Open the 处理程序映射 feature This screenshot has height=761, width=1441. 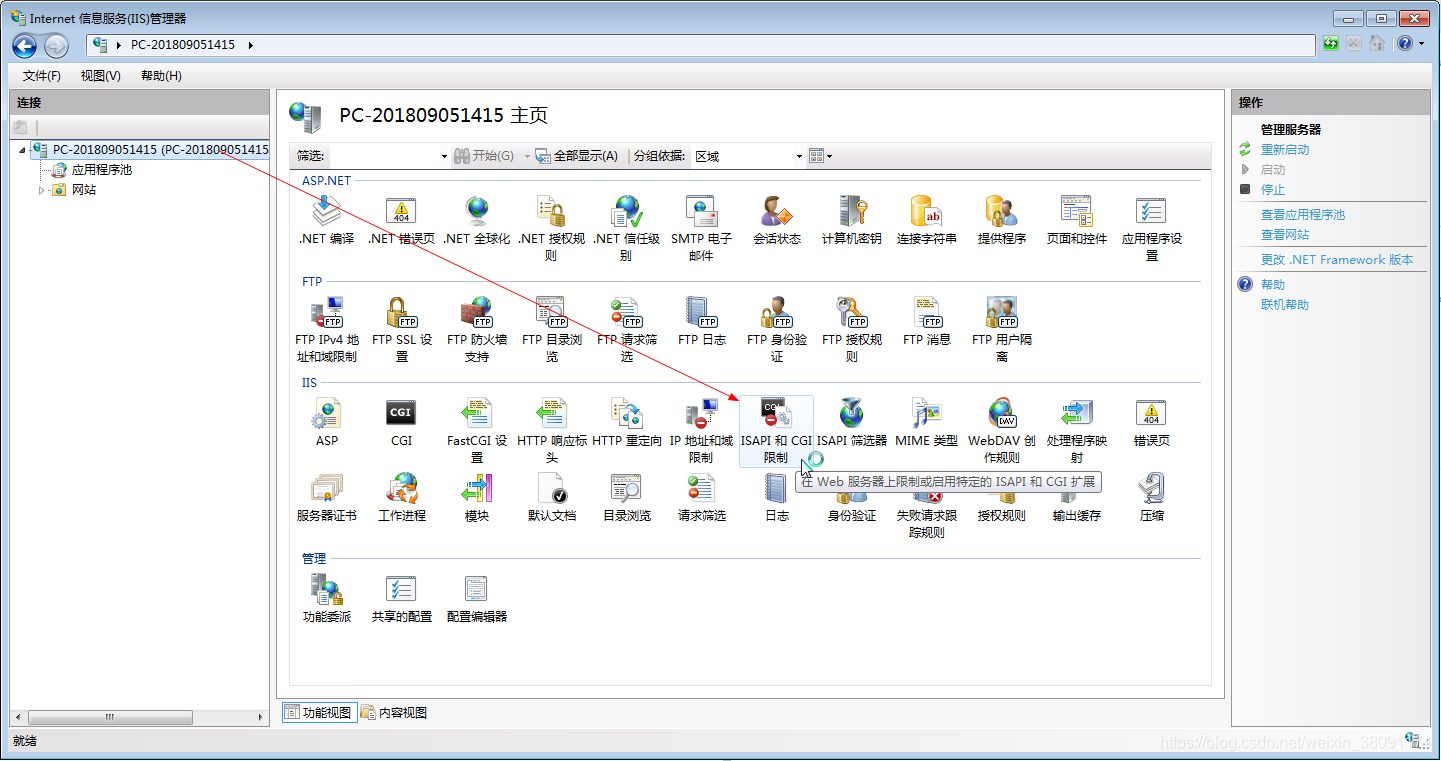click(1077, 430)
